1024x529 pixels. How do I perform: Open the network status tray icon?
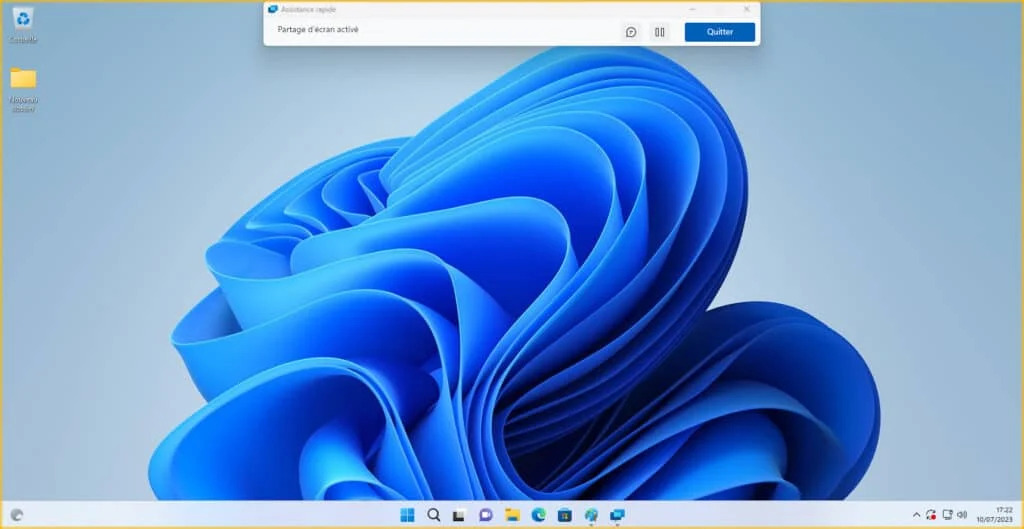pyautogui.click(x=948, y=515)
